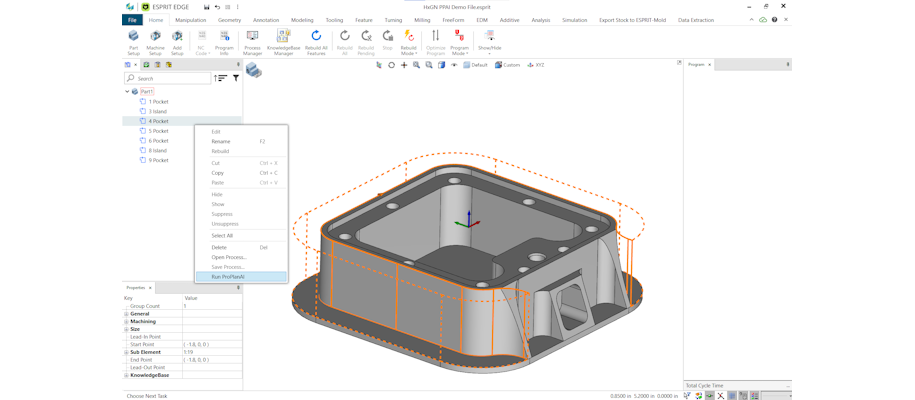Collapse the Part1 tree node
Viewport: 915px width, 400px height.
(127, 92)
